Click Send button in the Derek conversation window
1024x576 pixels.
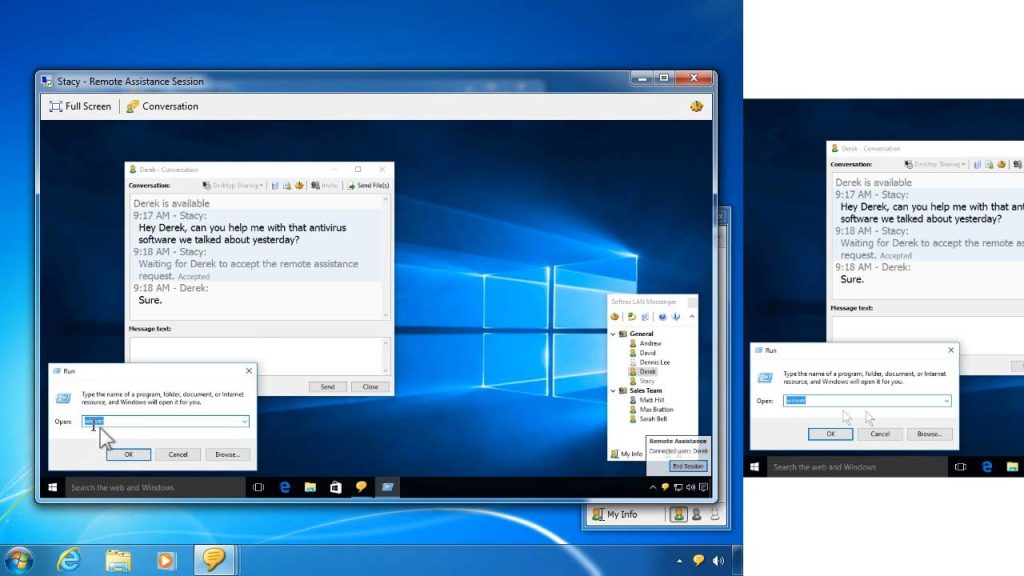tap(327, 387)
